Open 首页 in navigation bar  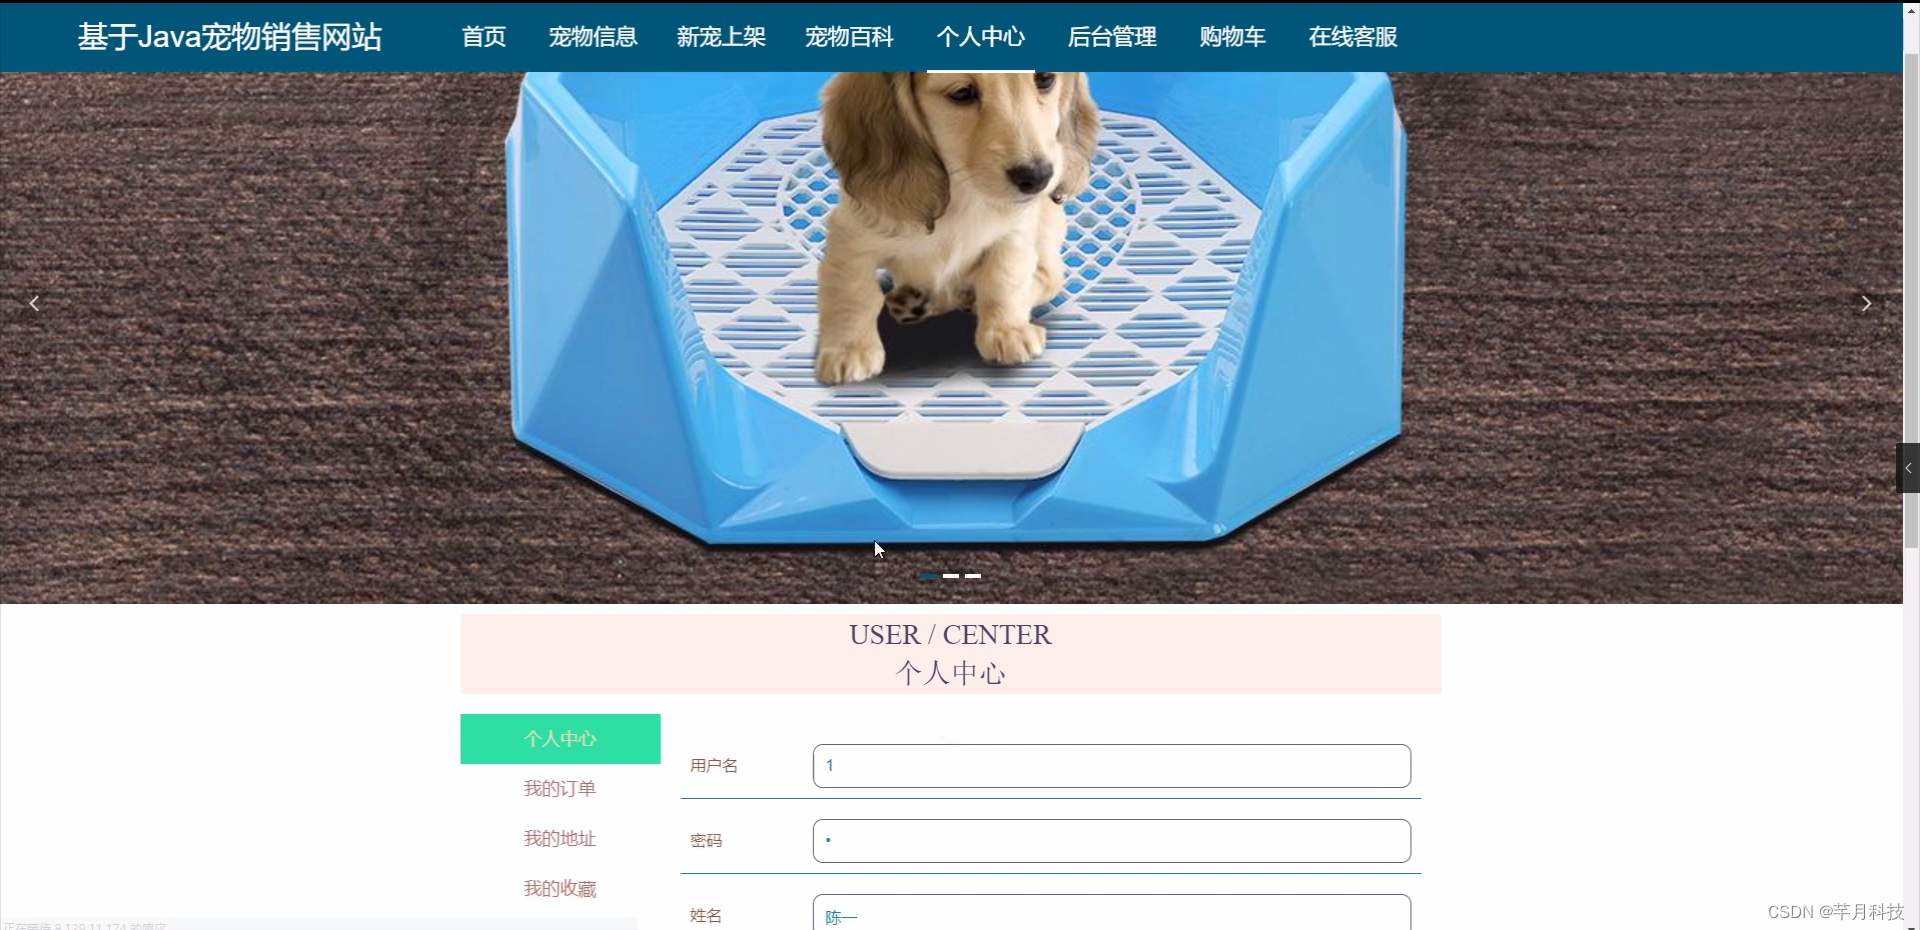tap(484, 37)
